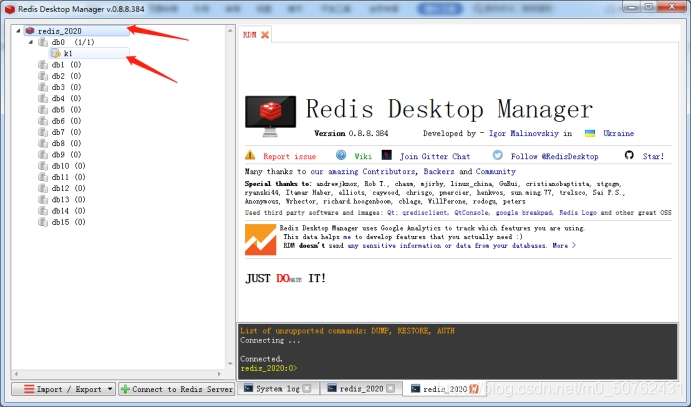The width and height of the screenshot is (692, 407).
Task: Click the Report issue warning icon
Action: [250, 155]
